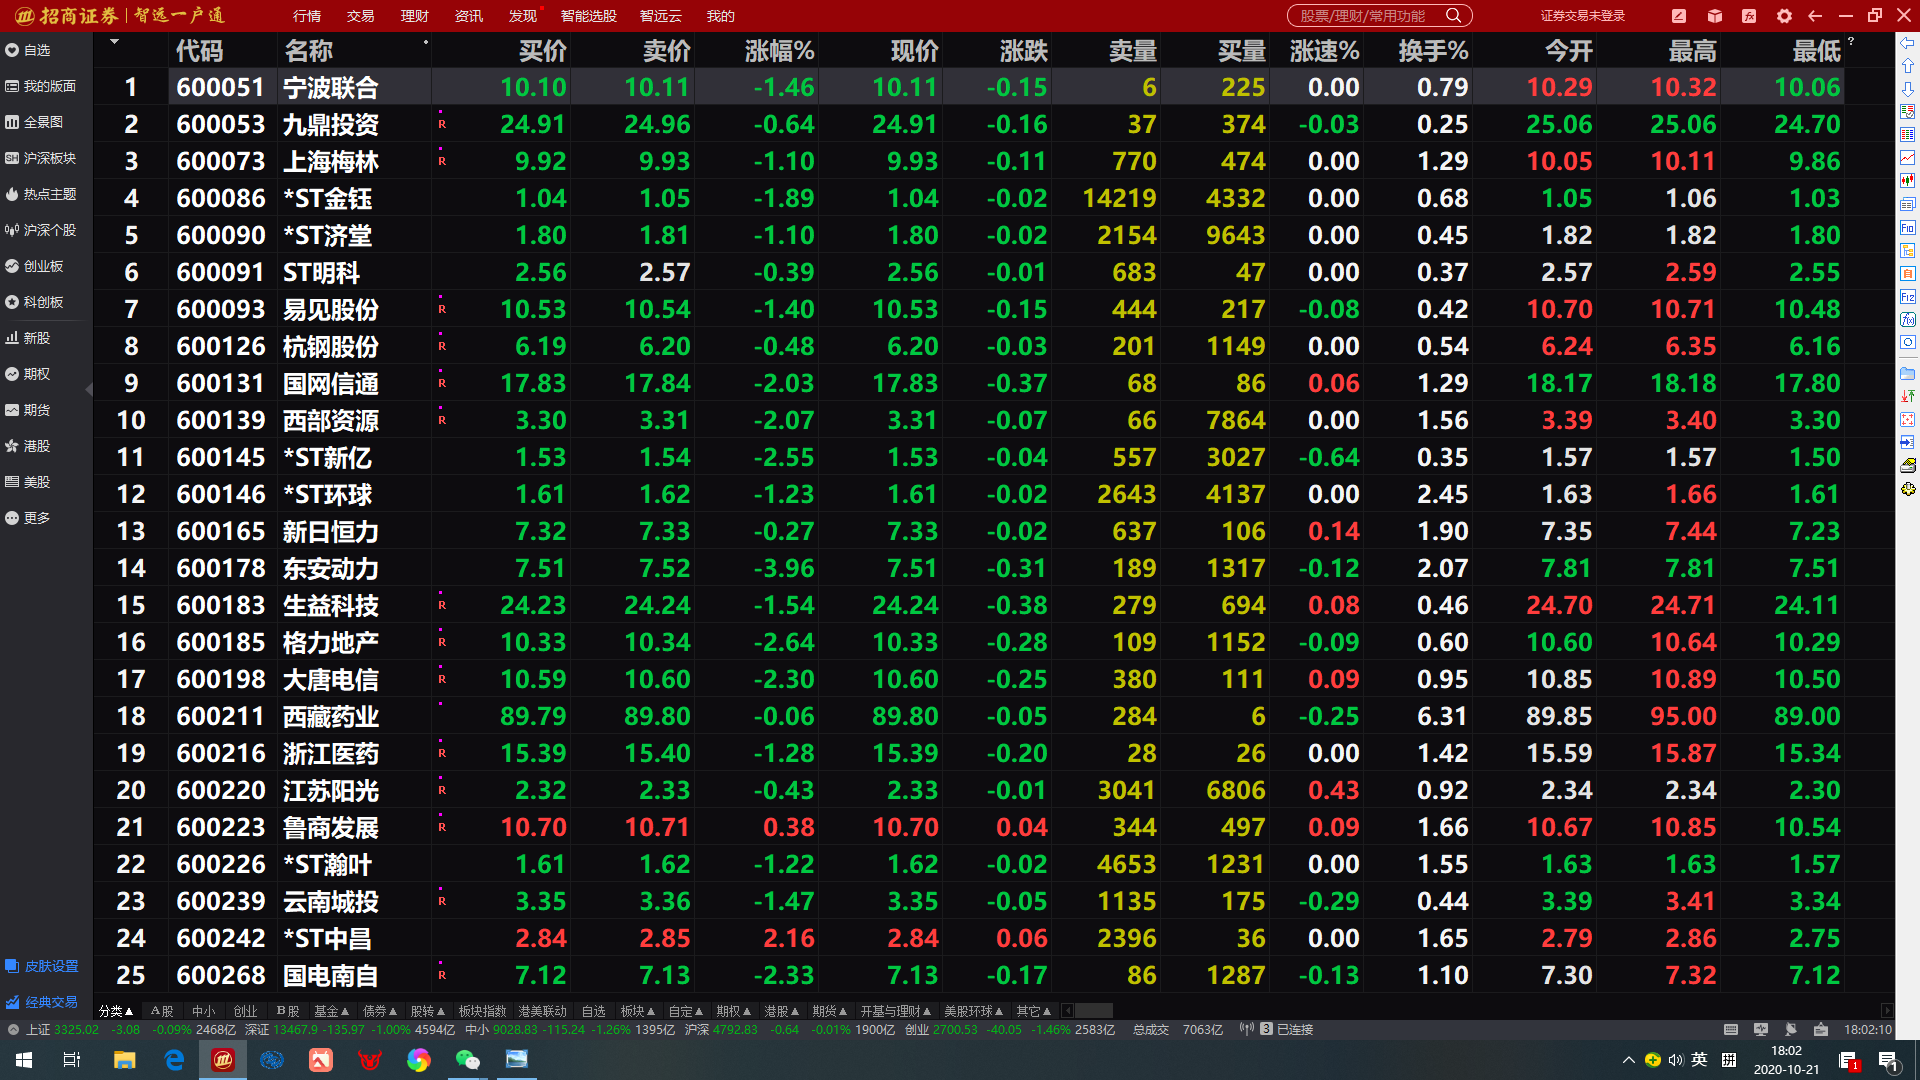Switch to the A股 bottom tab
Viewport: 1920px width, 1080px height.
click(162, 1011)
